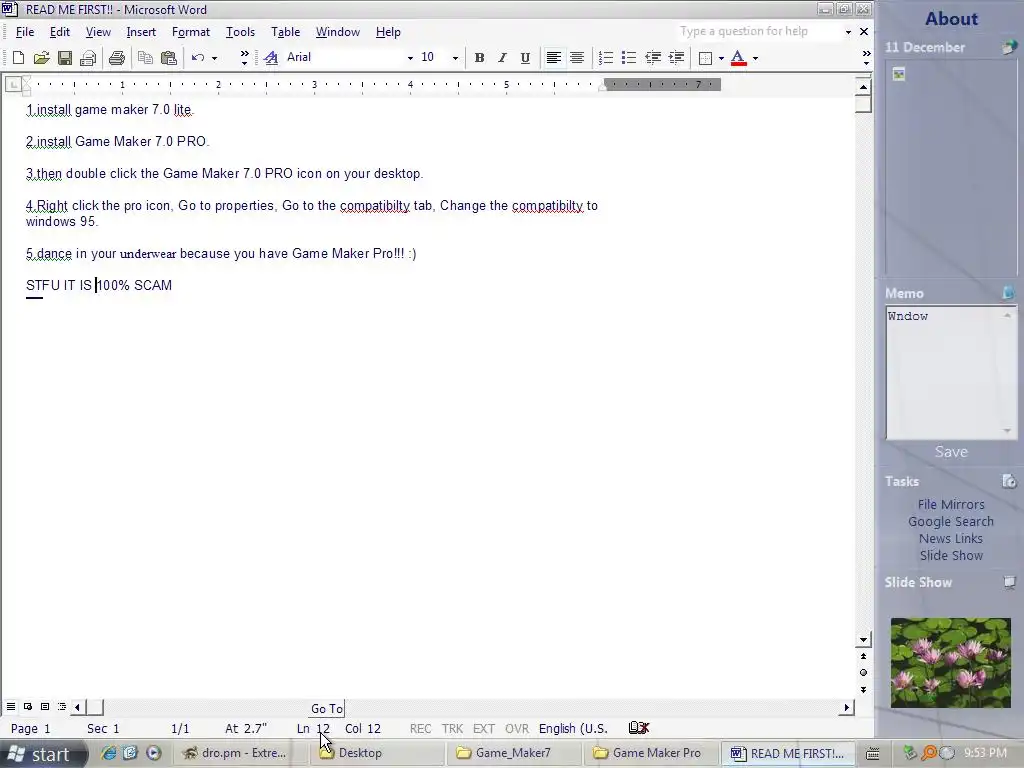Switch to Print Layout view icon

point(45,707)
